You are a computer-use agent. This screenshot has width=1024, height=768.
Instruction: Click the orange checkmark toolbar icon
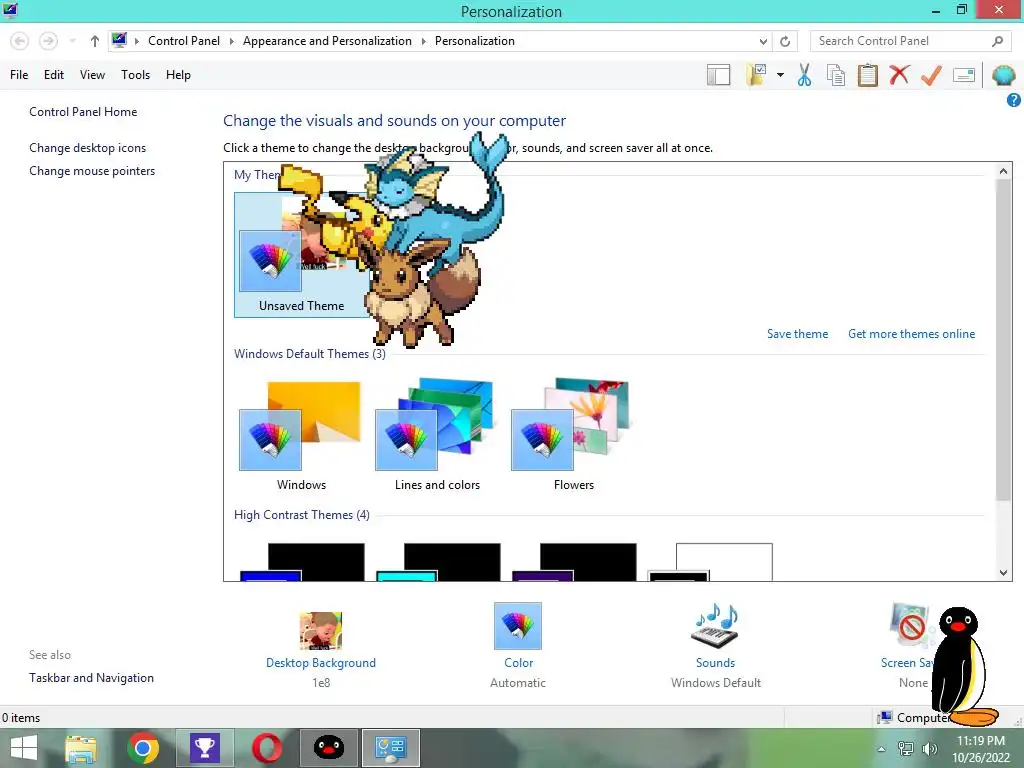point(931,75)
